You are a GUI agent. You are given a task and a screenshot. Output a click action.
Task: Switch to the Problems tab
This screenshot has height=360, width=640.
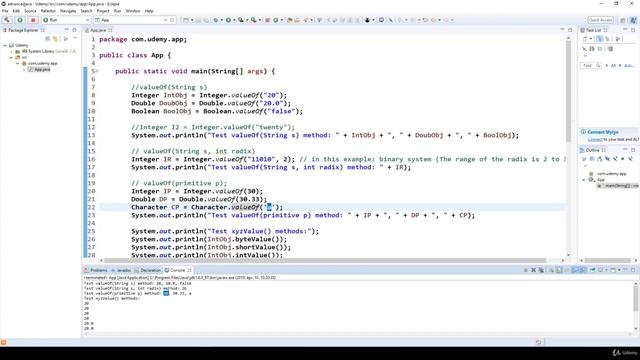[x=96, y=270]
